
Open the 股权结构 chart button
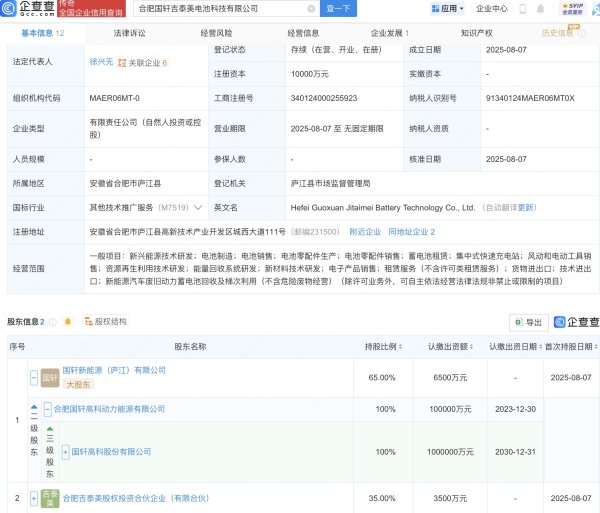pos(105,321)
